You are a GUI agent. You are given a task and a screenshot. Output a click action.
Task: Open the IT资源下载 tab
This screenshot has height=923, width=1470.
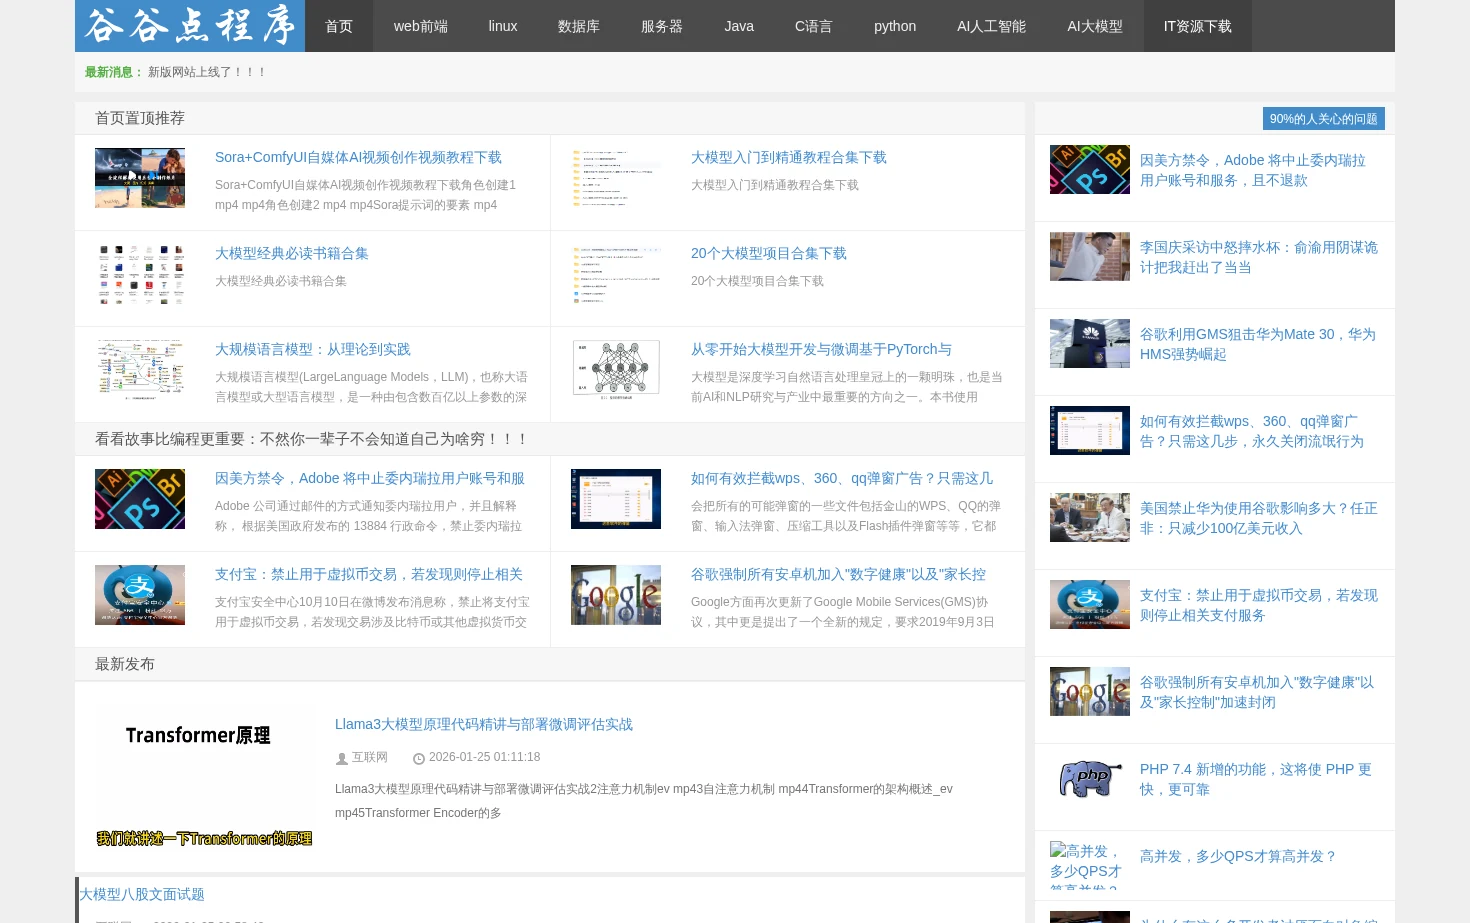point(1198,26)
